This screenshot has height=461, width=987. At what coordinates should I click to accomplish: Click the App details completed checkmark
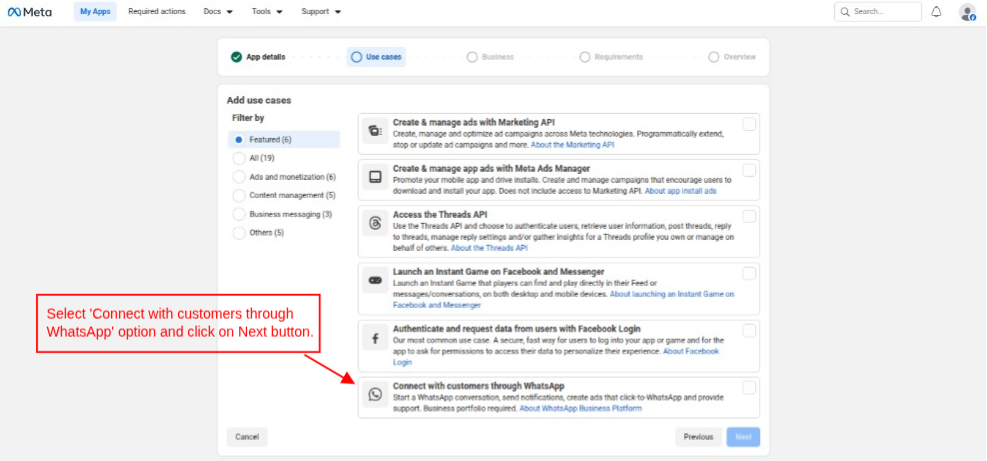(x=236, y=57)
